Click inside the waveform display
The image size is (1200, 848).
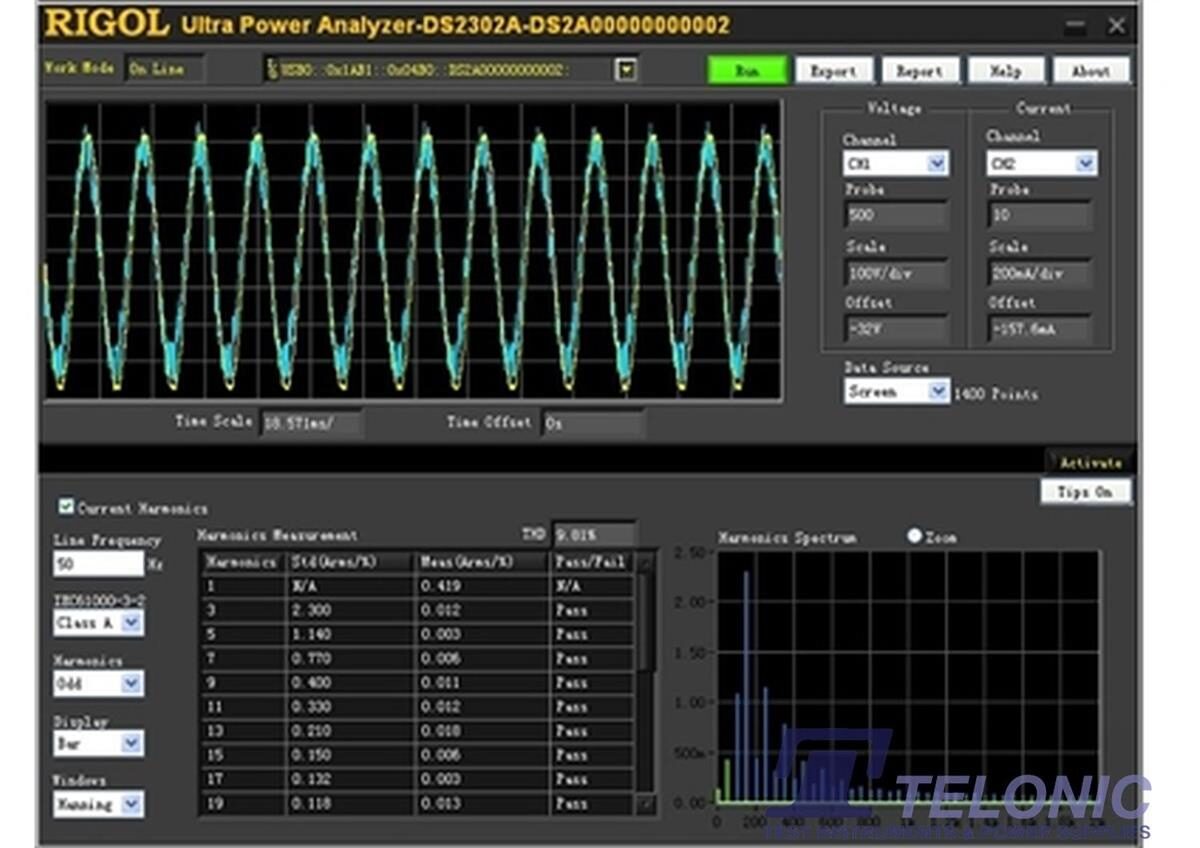[x=413, y=250]
